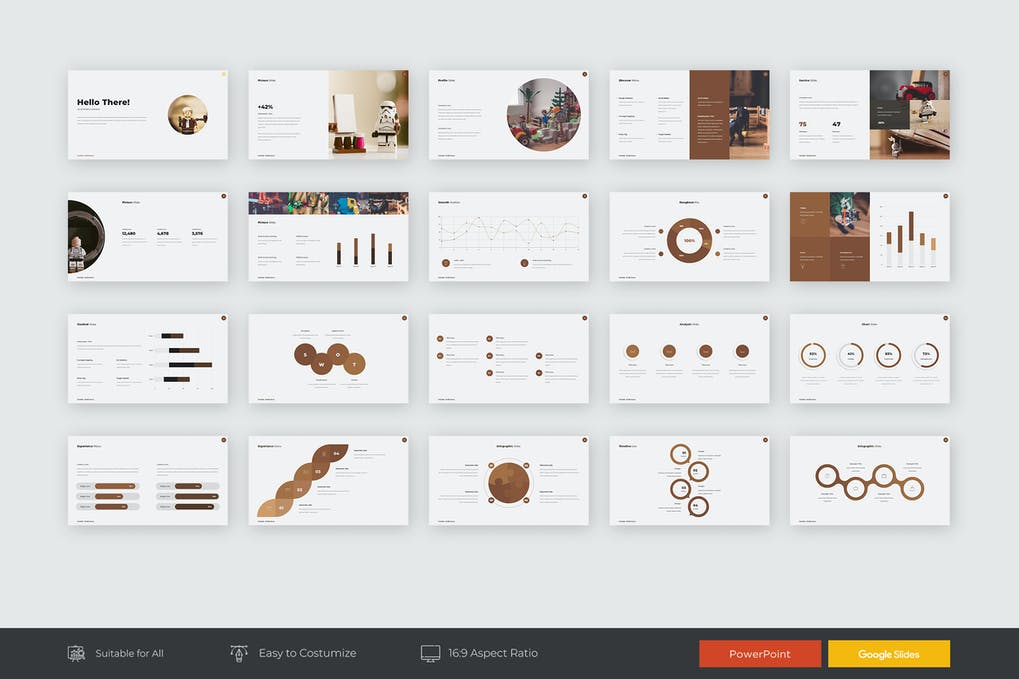This screenshot has height=679, width=1019.
Task: Select the circular photo on the Profile slide
Action: click(543, 113)
